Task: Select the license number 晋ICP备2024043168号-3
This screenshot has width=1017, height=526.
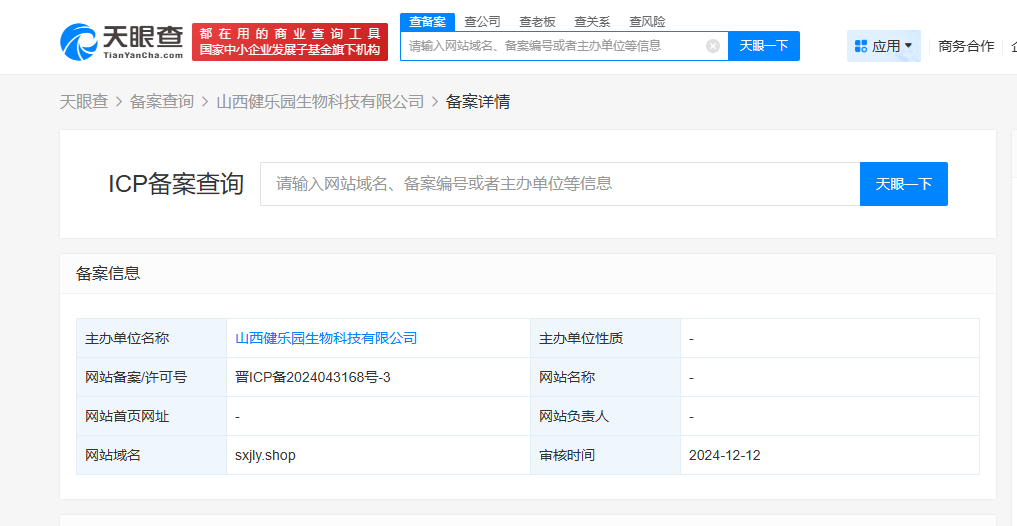Action: coord(313,377)
